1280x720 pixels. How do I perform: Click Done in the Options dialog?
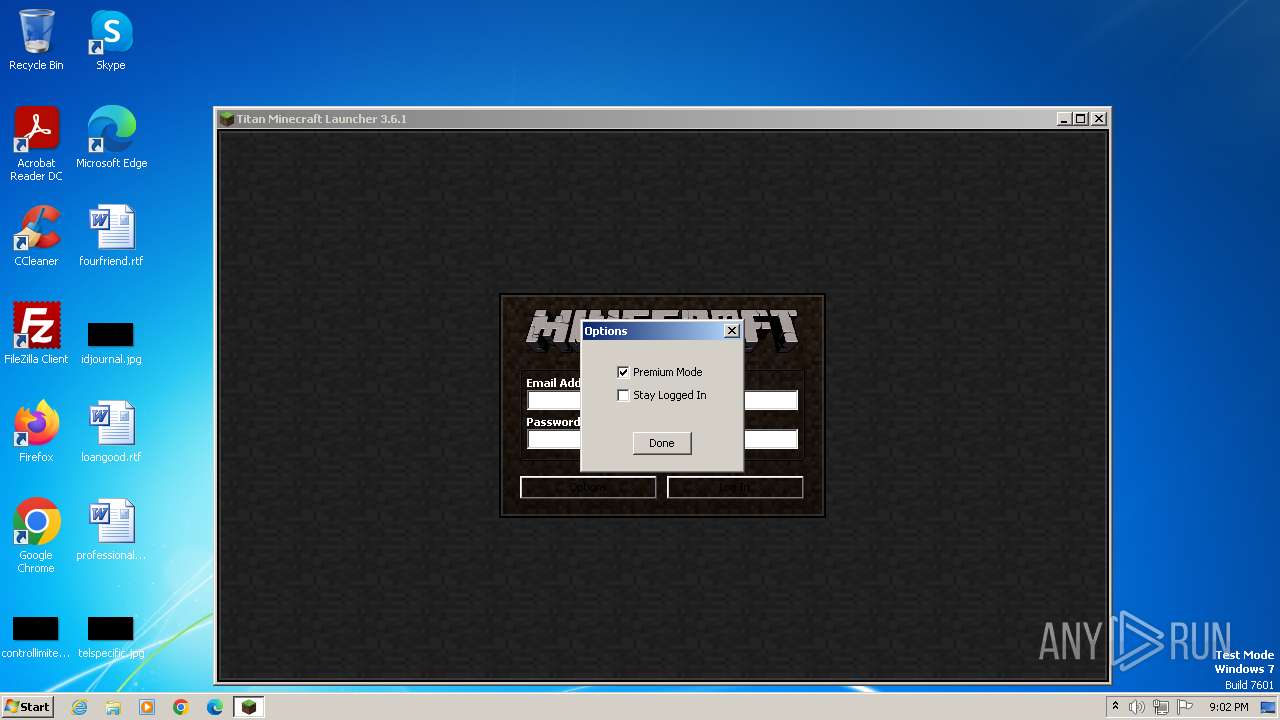[662, 443]
